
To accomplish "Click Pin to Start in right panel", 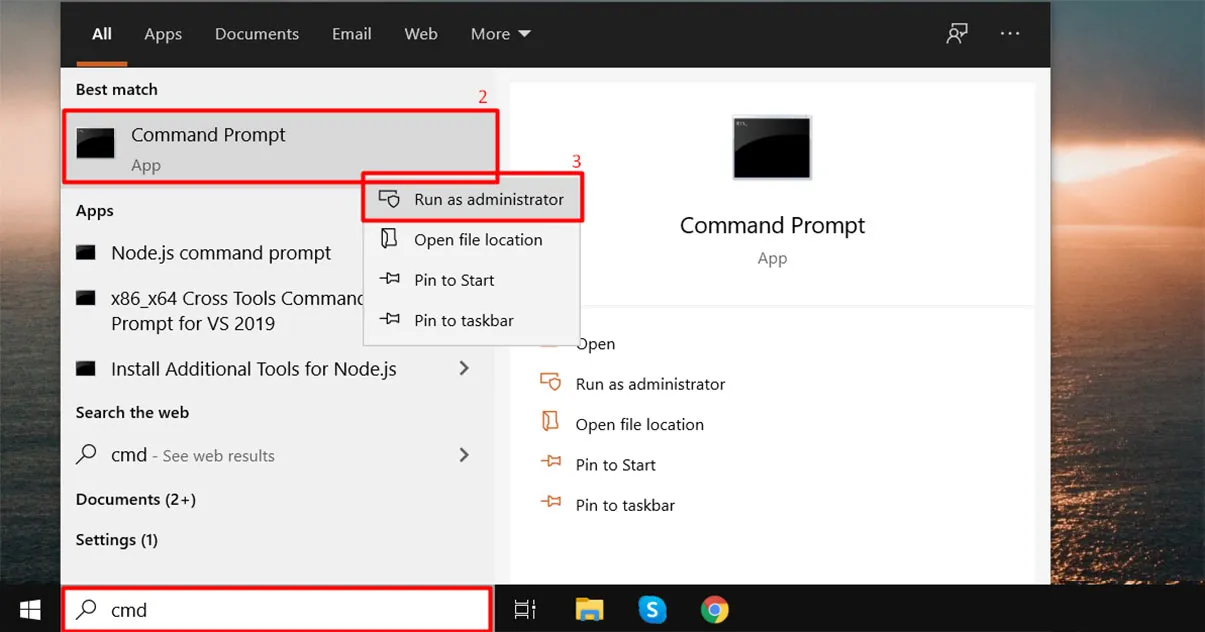I will (616, 465).
